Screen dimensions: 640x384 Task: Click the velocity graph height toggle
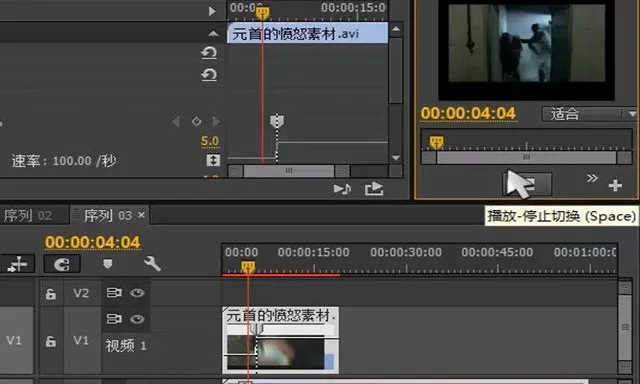[x=213, y=160]
